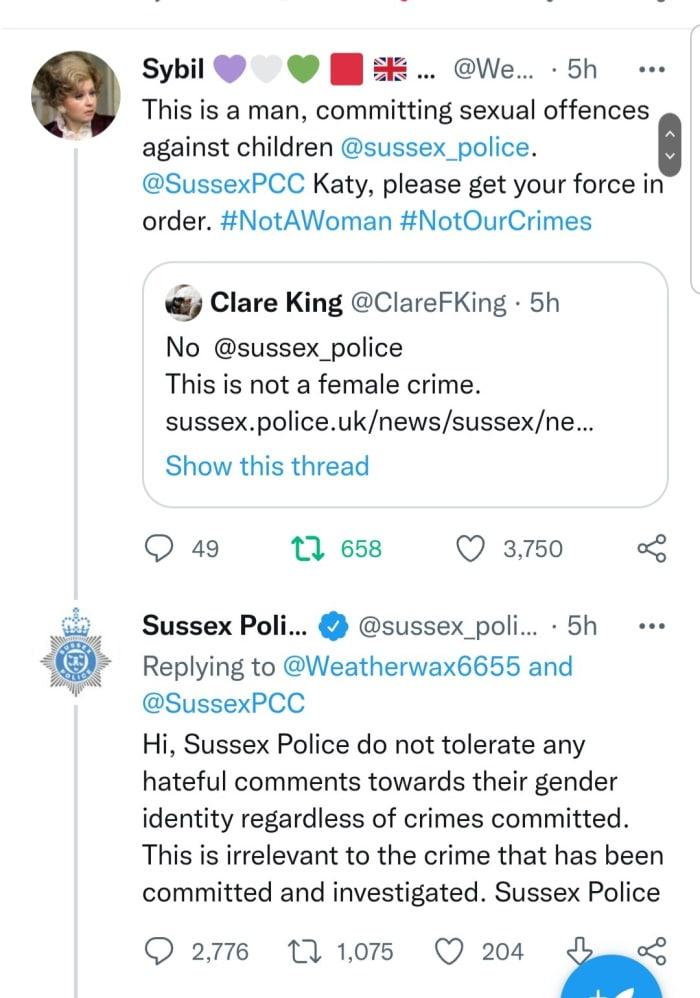This screenshot has width=700, height=998.
Task: Like the Sussex Police reply with 204 likes
Action: (x=449, y=952)
